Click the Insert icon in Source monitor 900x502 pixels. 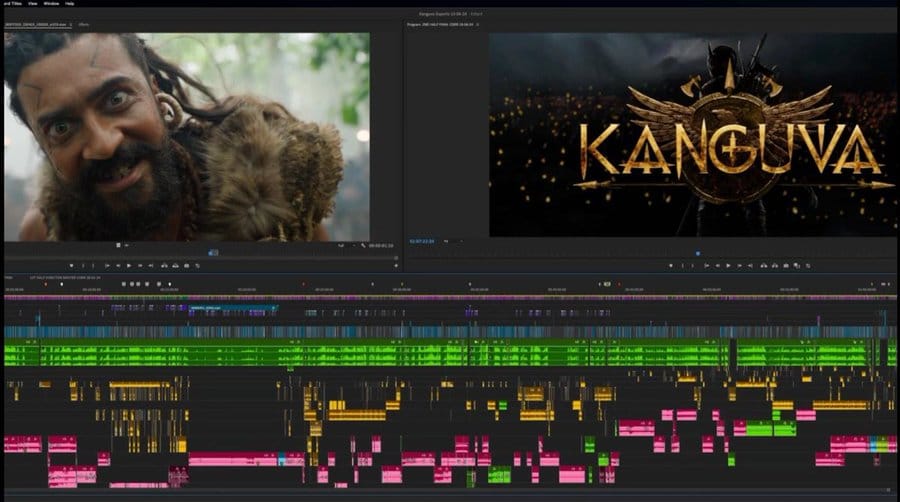[164, 265]
